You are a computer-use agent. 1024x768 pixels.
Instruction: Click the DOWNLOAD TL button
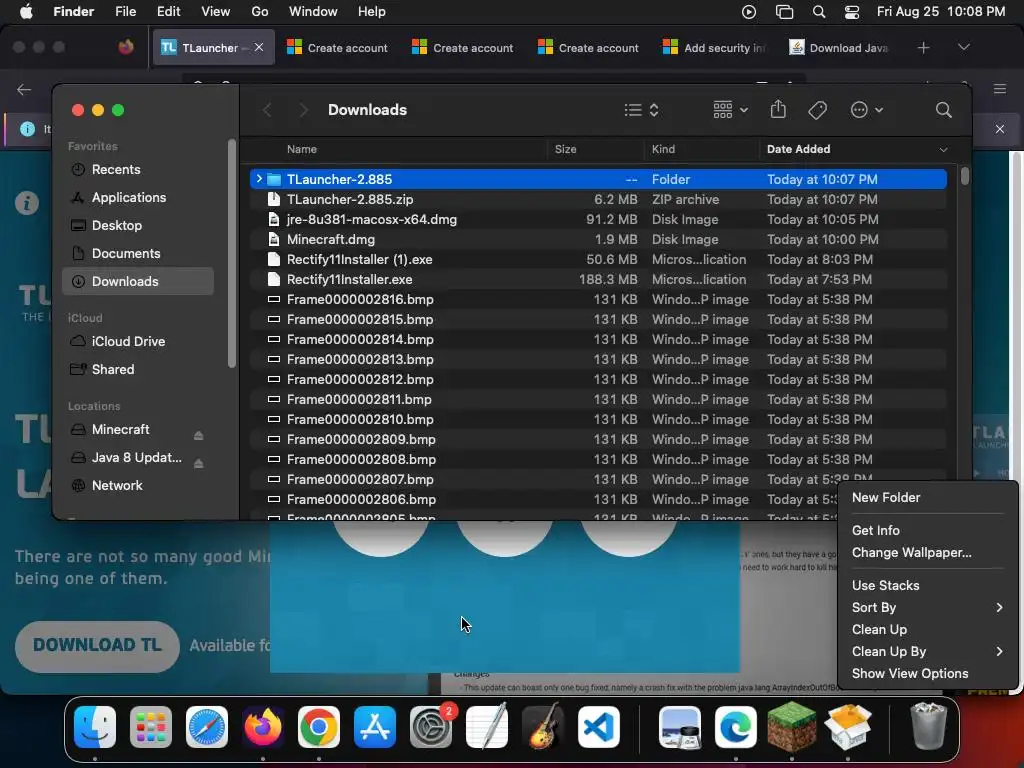pyautogui.click(x=97, y=645)
